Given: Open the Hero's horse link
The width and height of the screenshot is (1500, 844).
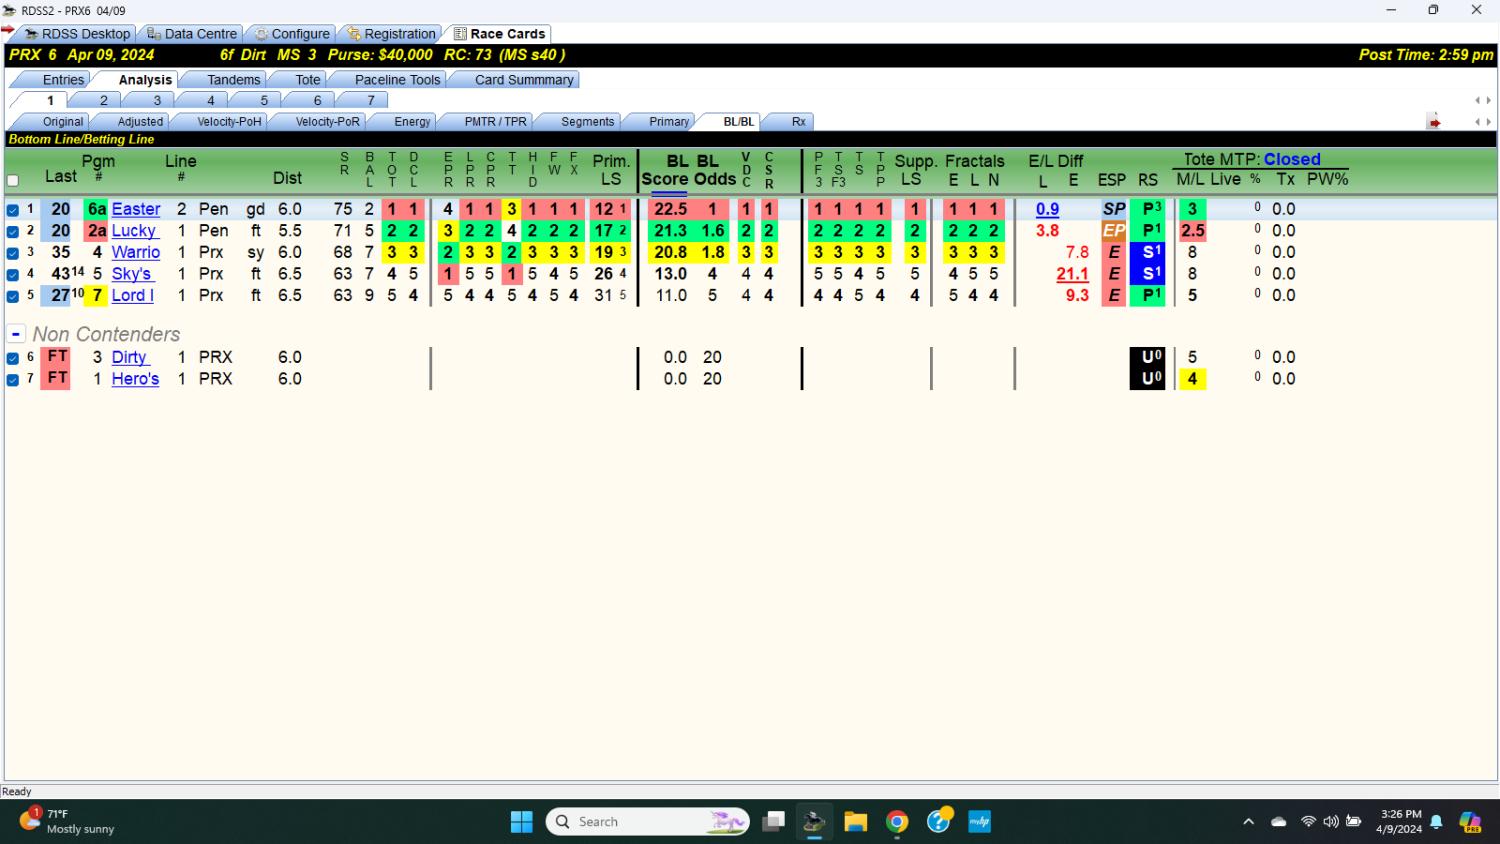Looking at the screenshot, I should pyautogui.click(x=135, y=379).
